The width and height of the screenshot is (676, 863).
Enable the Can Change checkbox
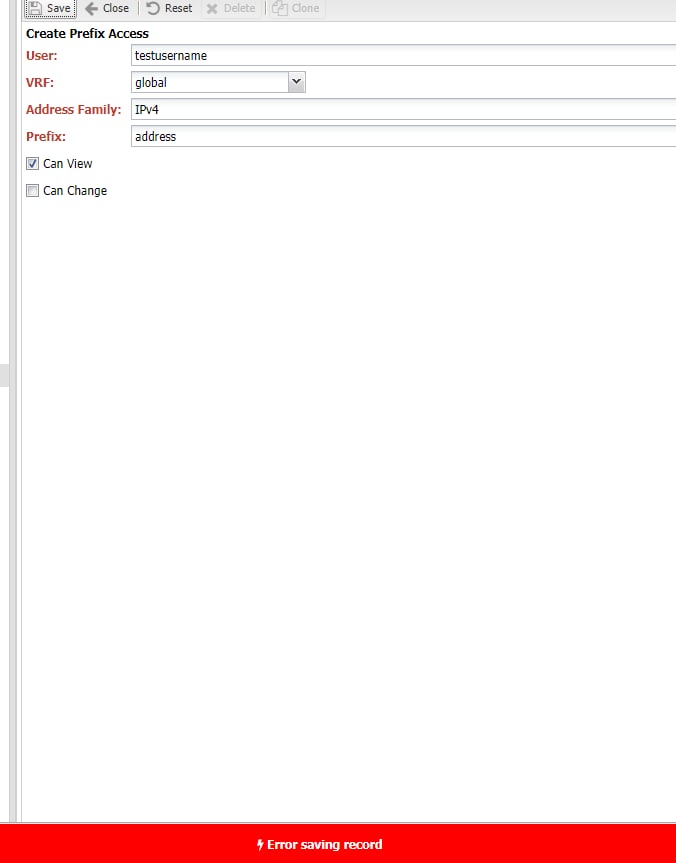click(x=32, y=190)
